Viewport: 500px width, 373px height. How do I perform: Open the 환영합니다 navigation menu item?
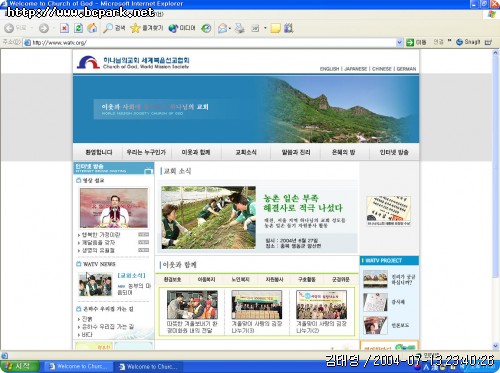pos(99,152)
